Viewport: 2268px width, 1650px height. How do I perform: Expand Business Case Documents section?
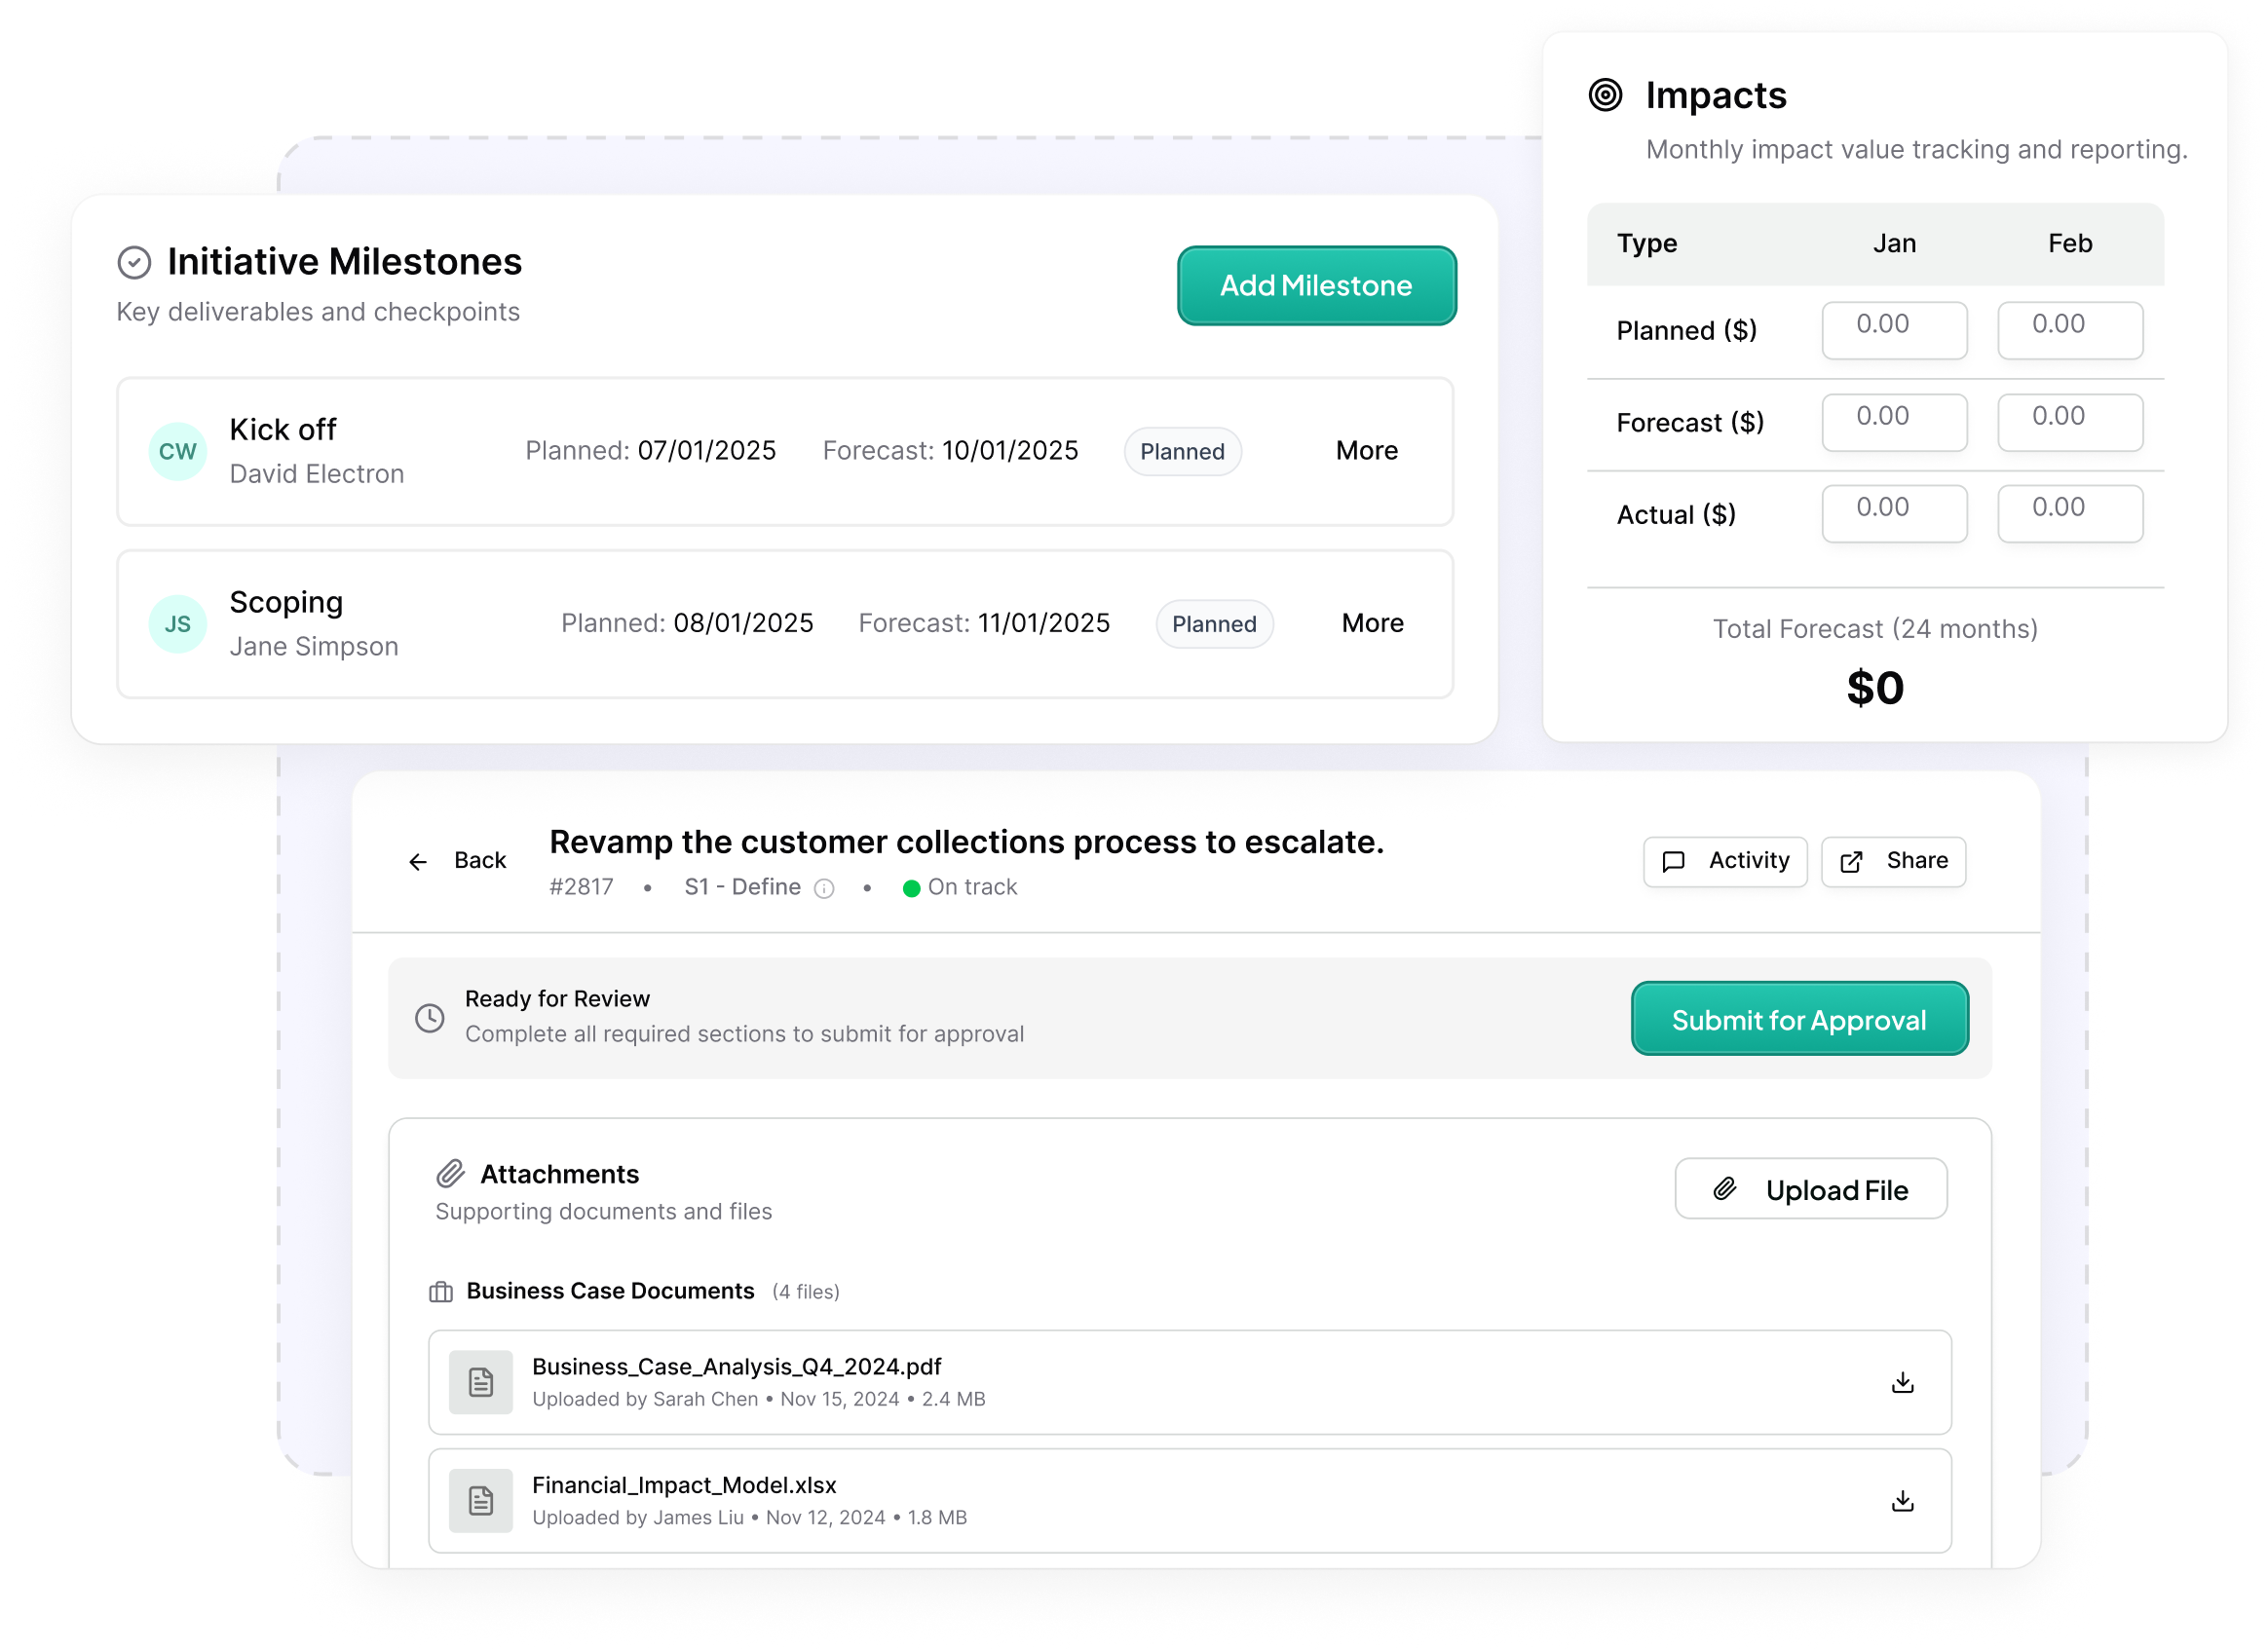(x=610, y=1291)
